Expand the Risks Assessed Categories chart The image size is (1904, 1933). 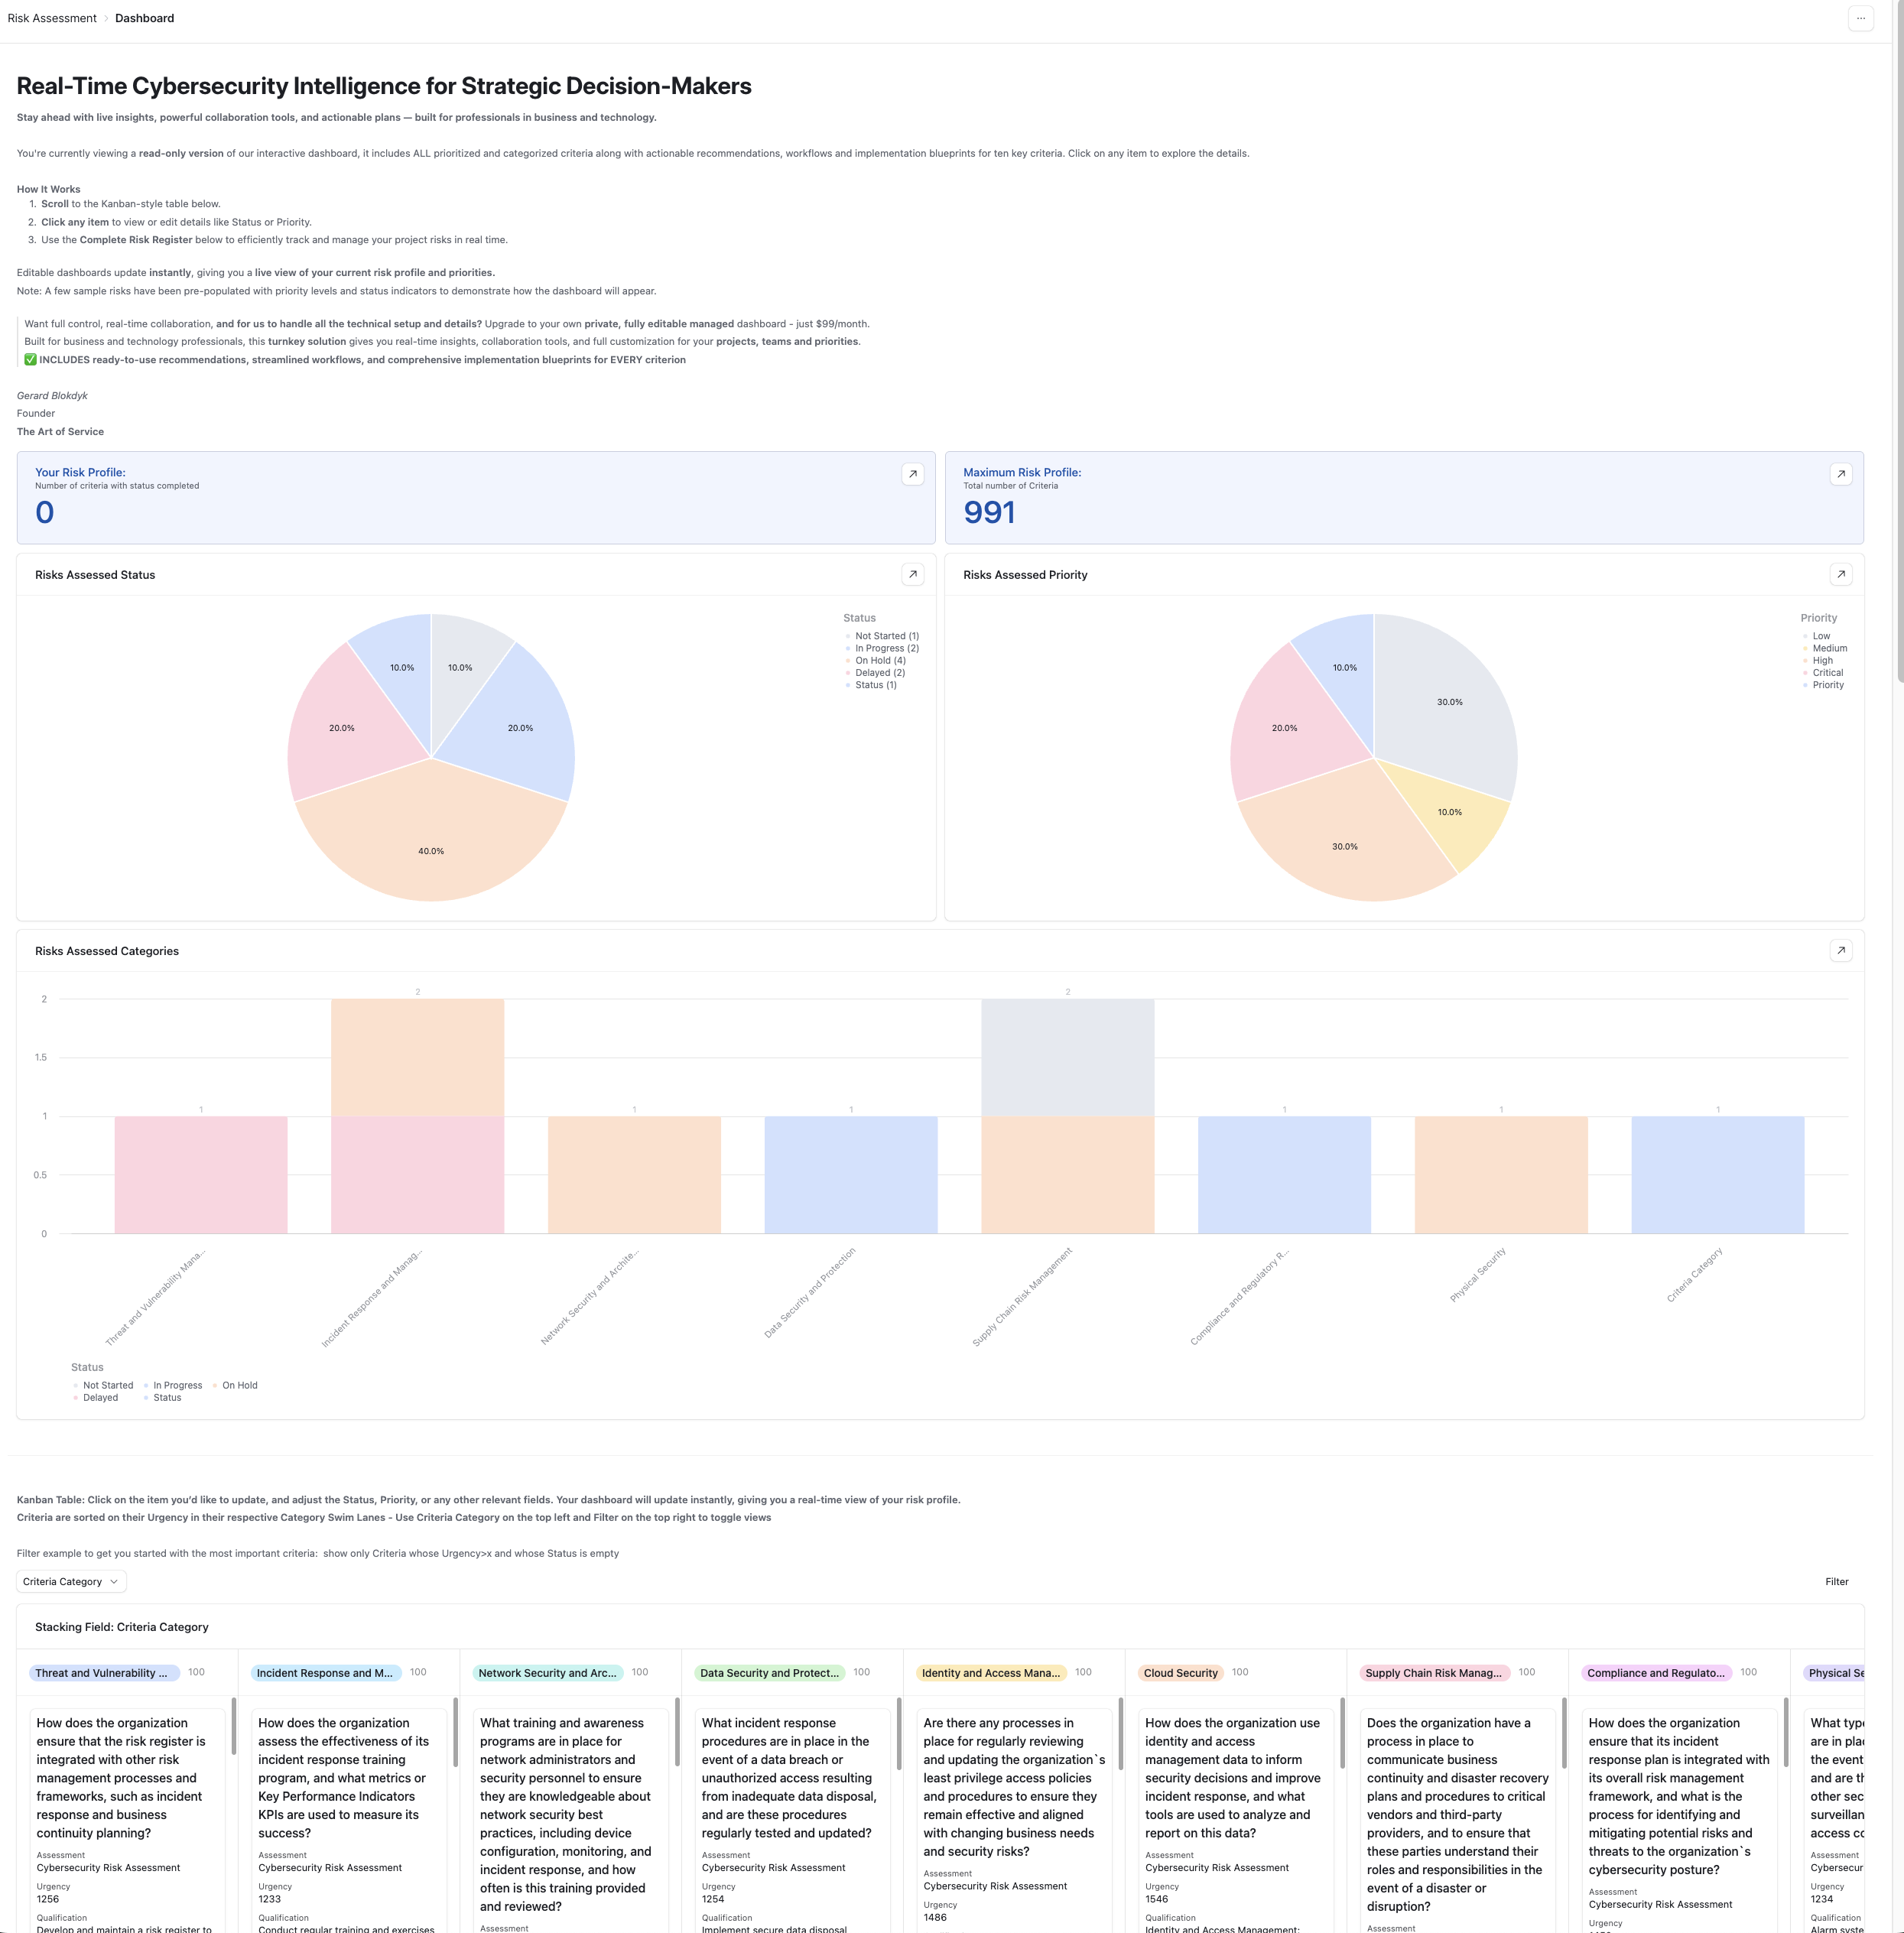tap(1841, 949)
